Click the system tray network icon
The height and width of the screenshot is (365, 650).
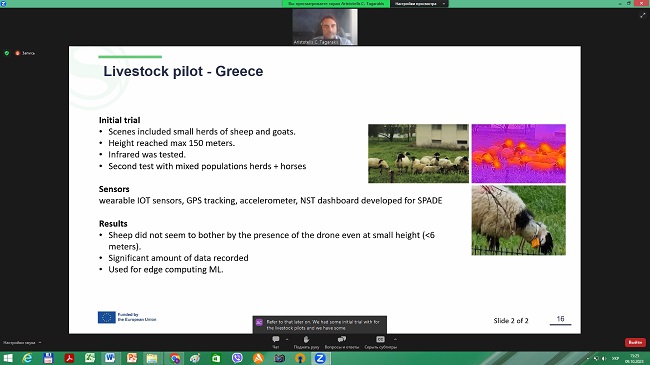pyautogui.click(x=596, y=358)
